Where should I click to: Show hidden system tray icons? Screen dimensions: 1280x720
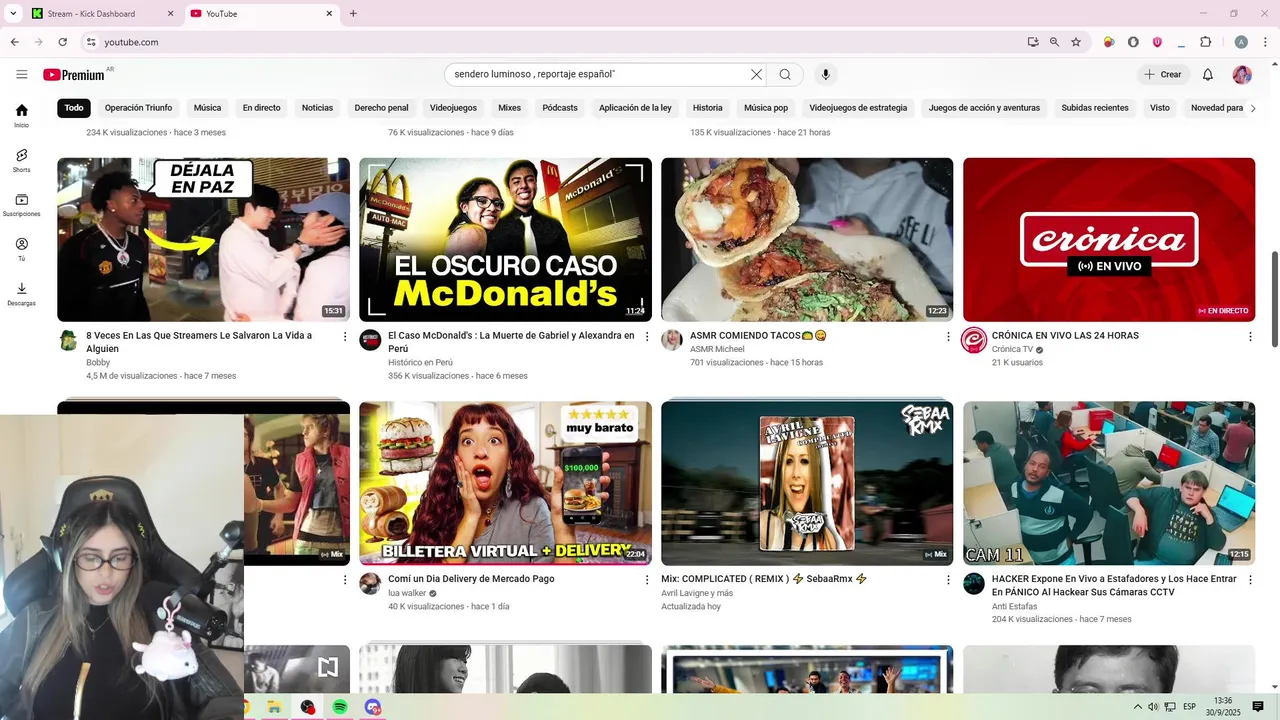coord(1138,707)
